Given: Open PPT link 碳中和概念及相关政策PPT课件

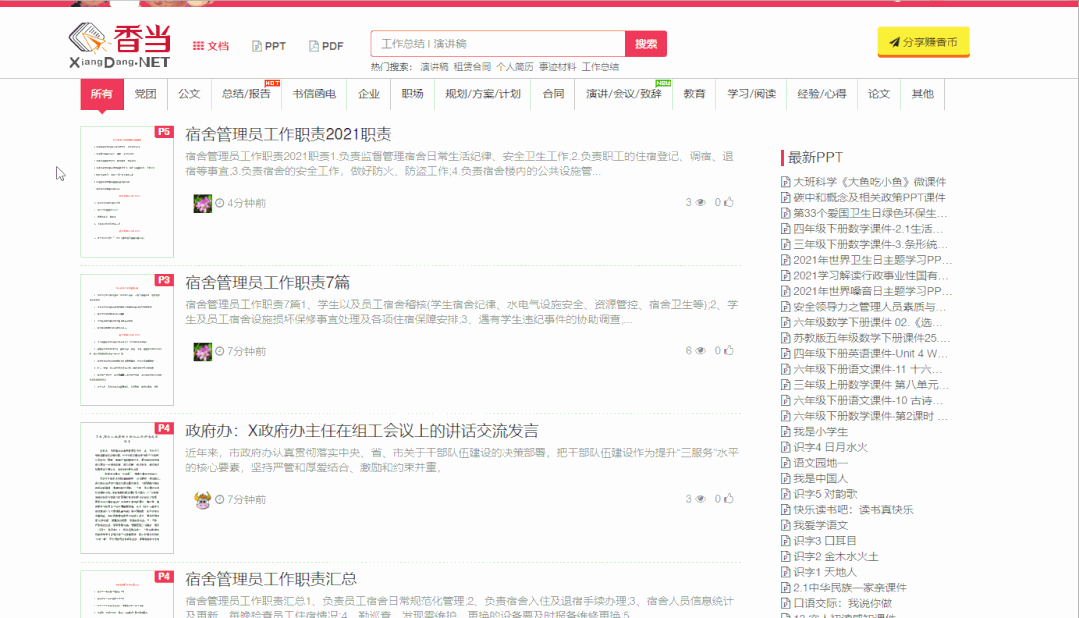Looking at the screenshot, I should (869, 198).
